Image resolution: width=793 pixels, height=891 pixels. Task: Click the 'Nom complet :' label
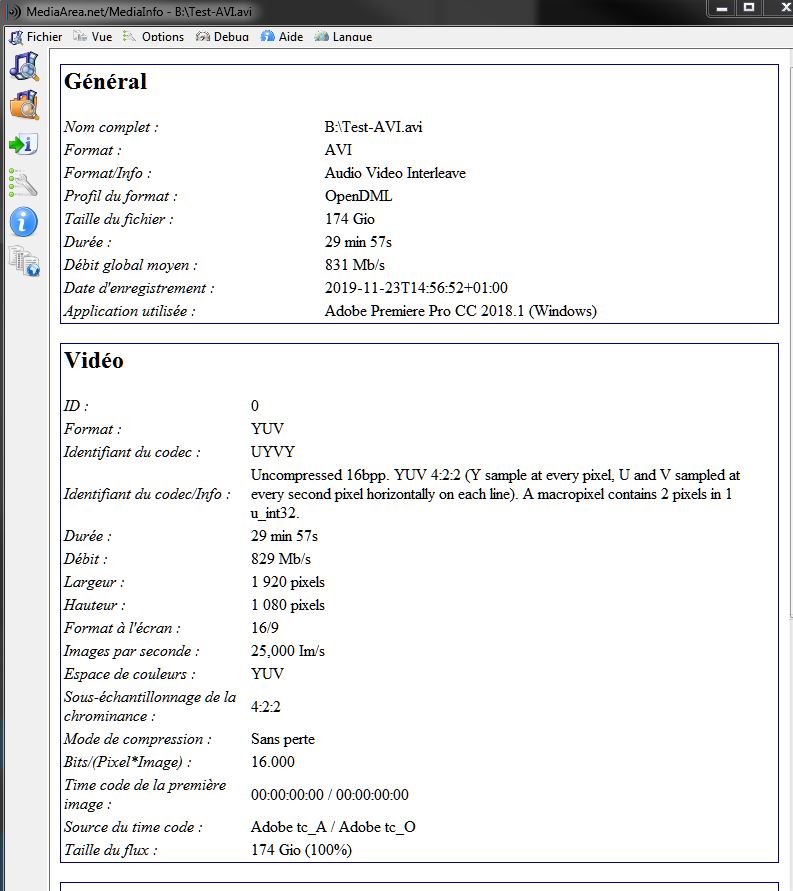pyautogui.click(x=111, y=127)
